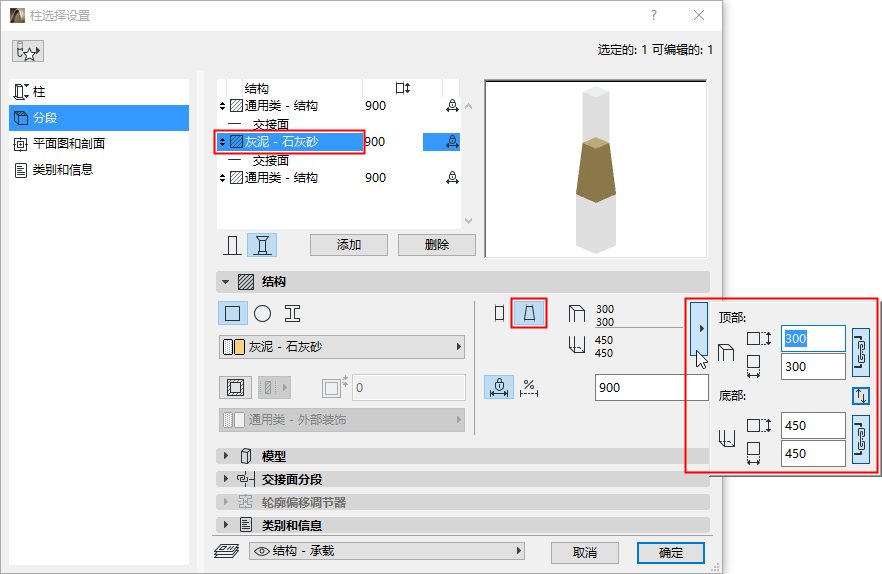Image resolution: width=882 pixels, height=574 pixels.
Task: Toggle top dimensions chain link
Action: pyautogui.click(x=861, y=352)
